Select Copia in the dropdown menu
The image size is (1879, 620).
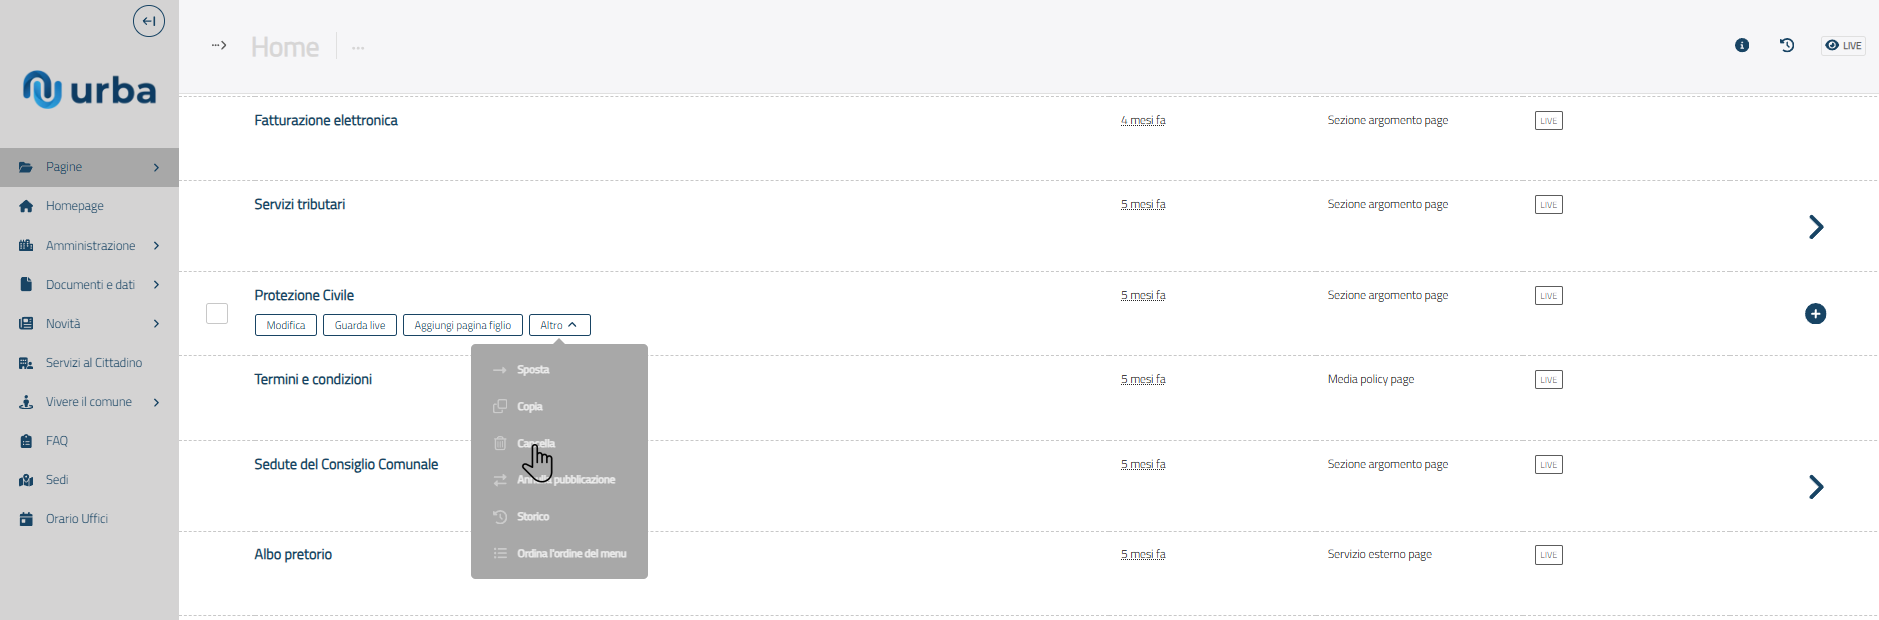[x=530, y=407]
